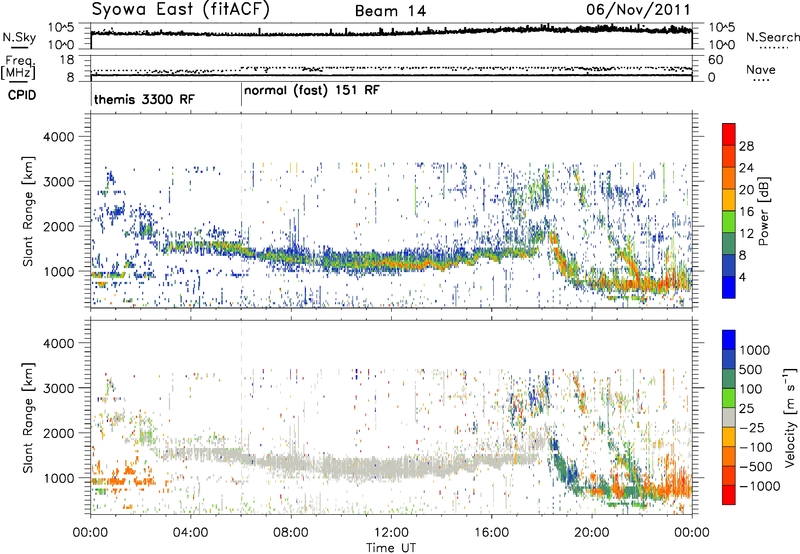The image size is (800, 554).
Task: Click the frequency trace in the Freq panel
Action: pos(391,75)
